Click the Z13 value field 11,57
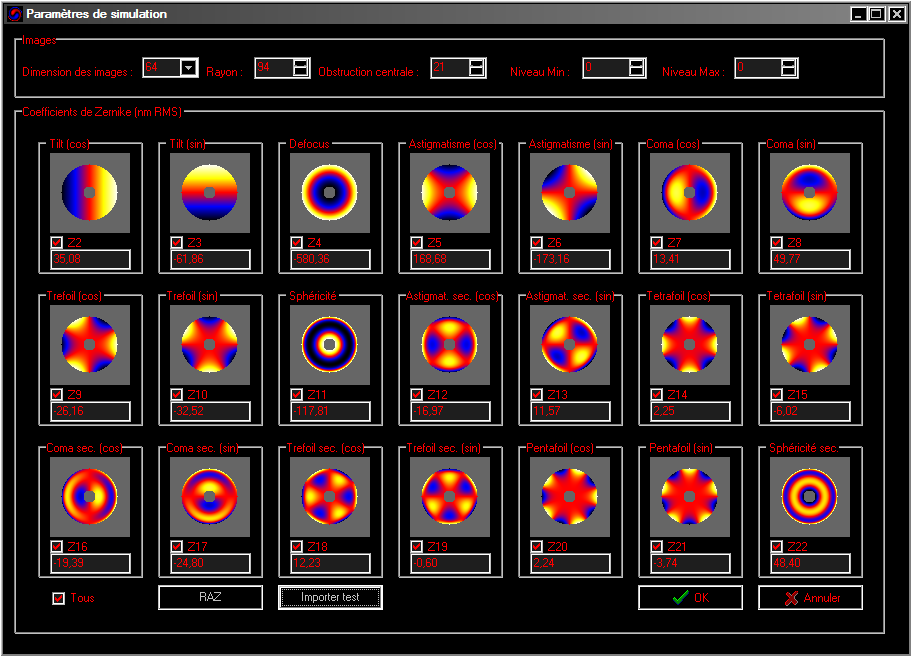This screenshot has width=912, height=657. pos(570,411)
